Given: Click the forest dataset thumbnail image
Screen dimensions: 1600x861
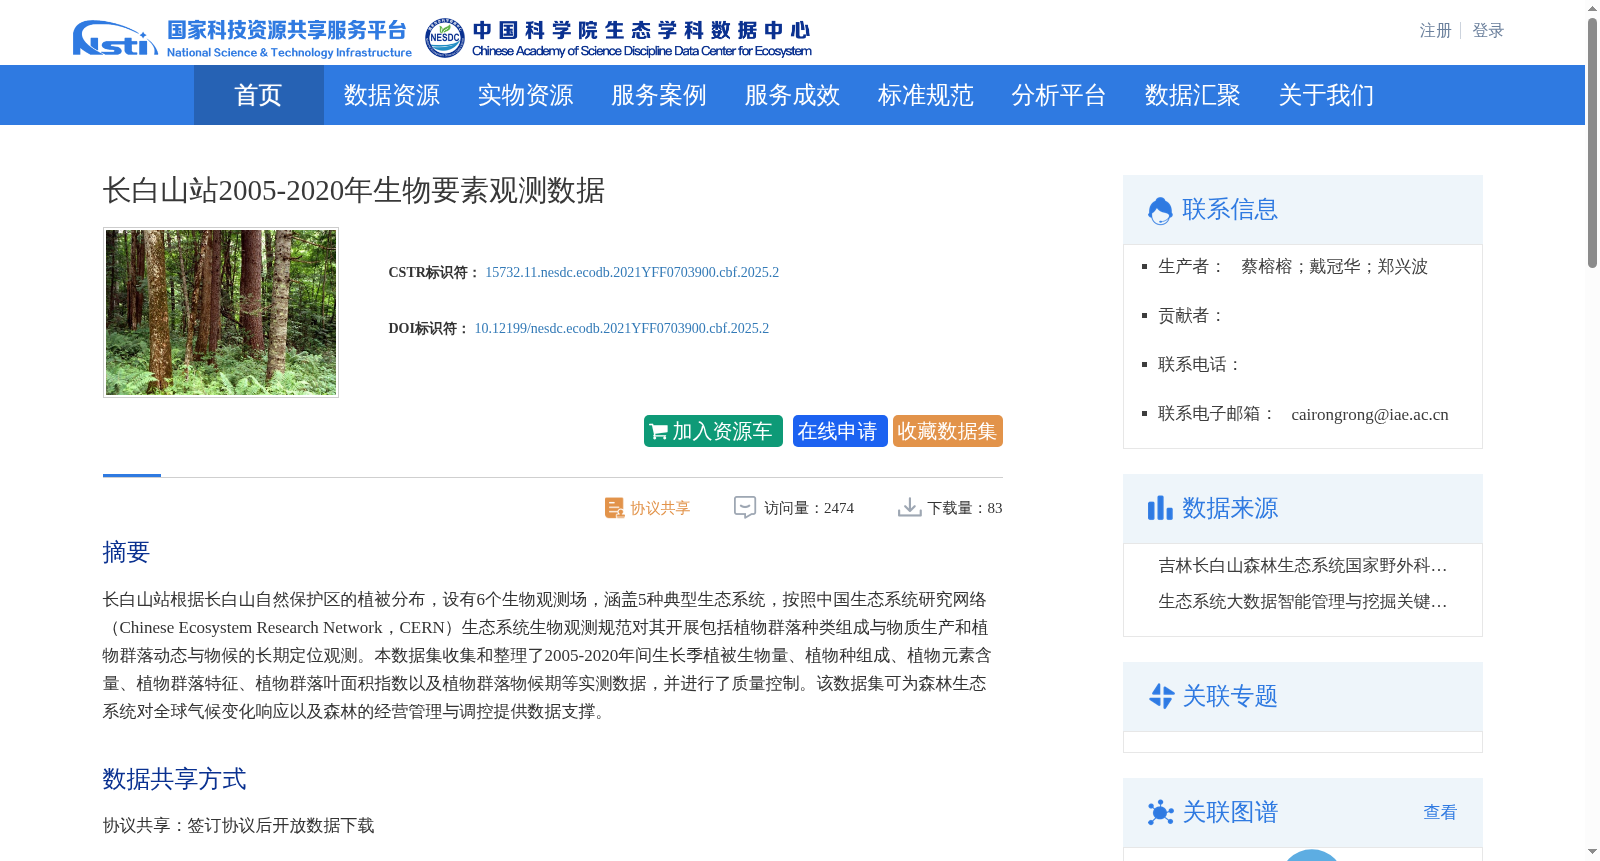Looking at the screenshot, I should point(221,312).
